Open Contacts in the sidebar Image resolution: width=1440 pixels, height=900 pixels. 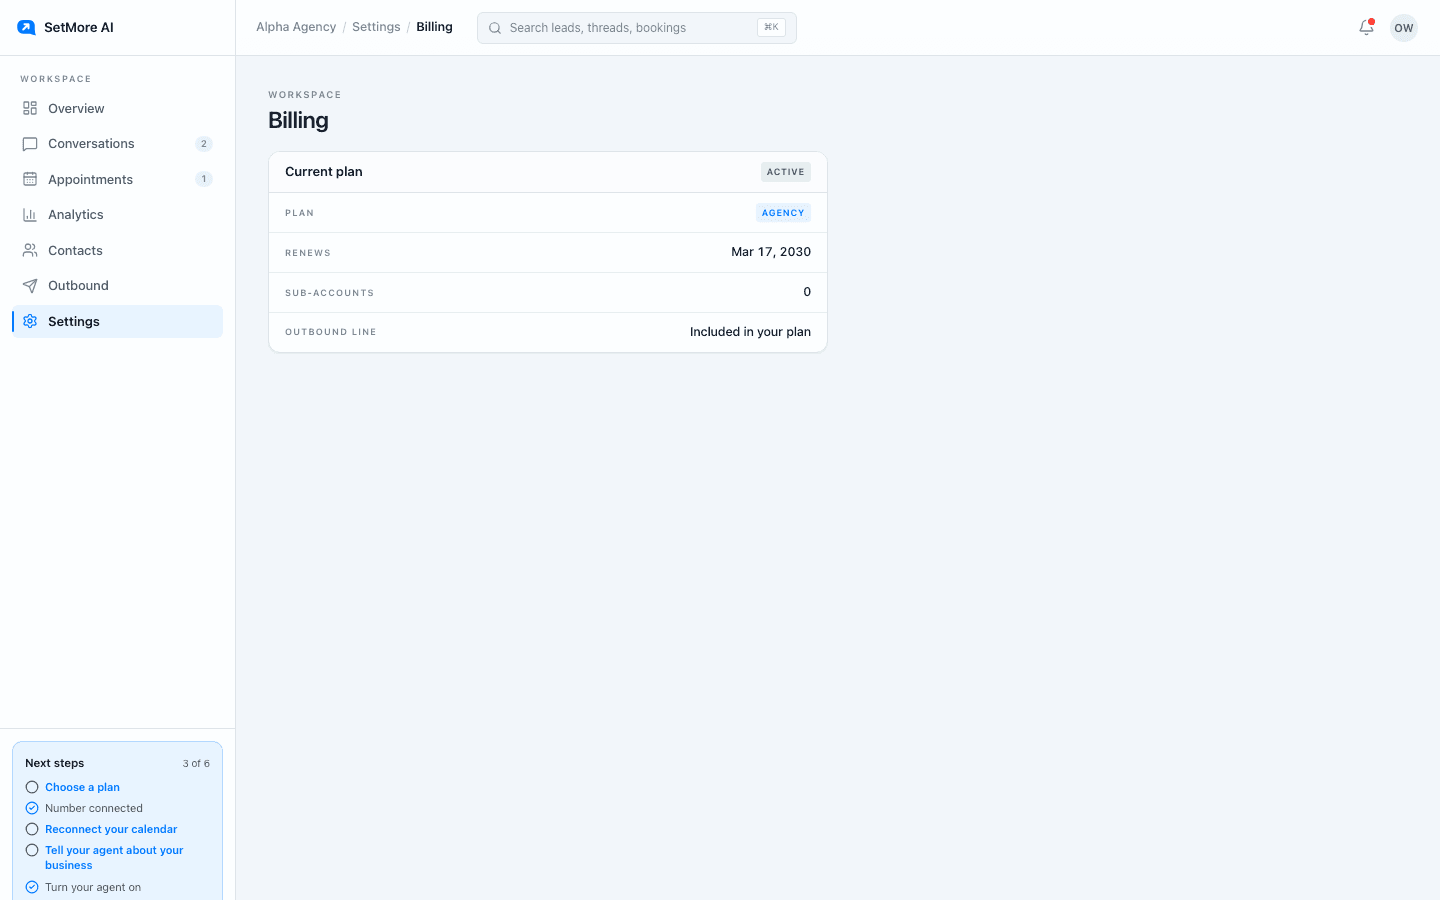117,250
